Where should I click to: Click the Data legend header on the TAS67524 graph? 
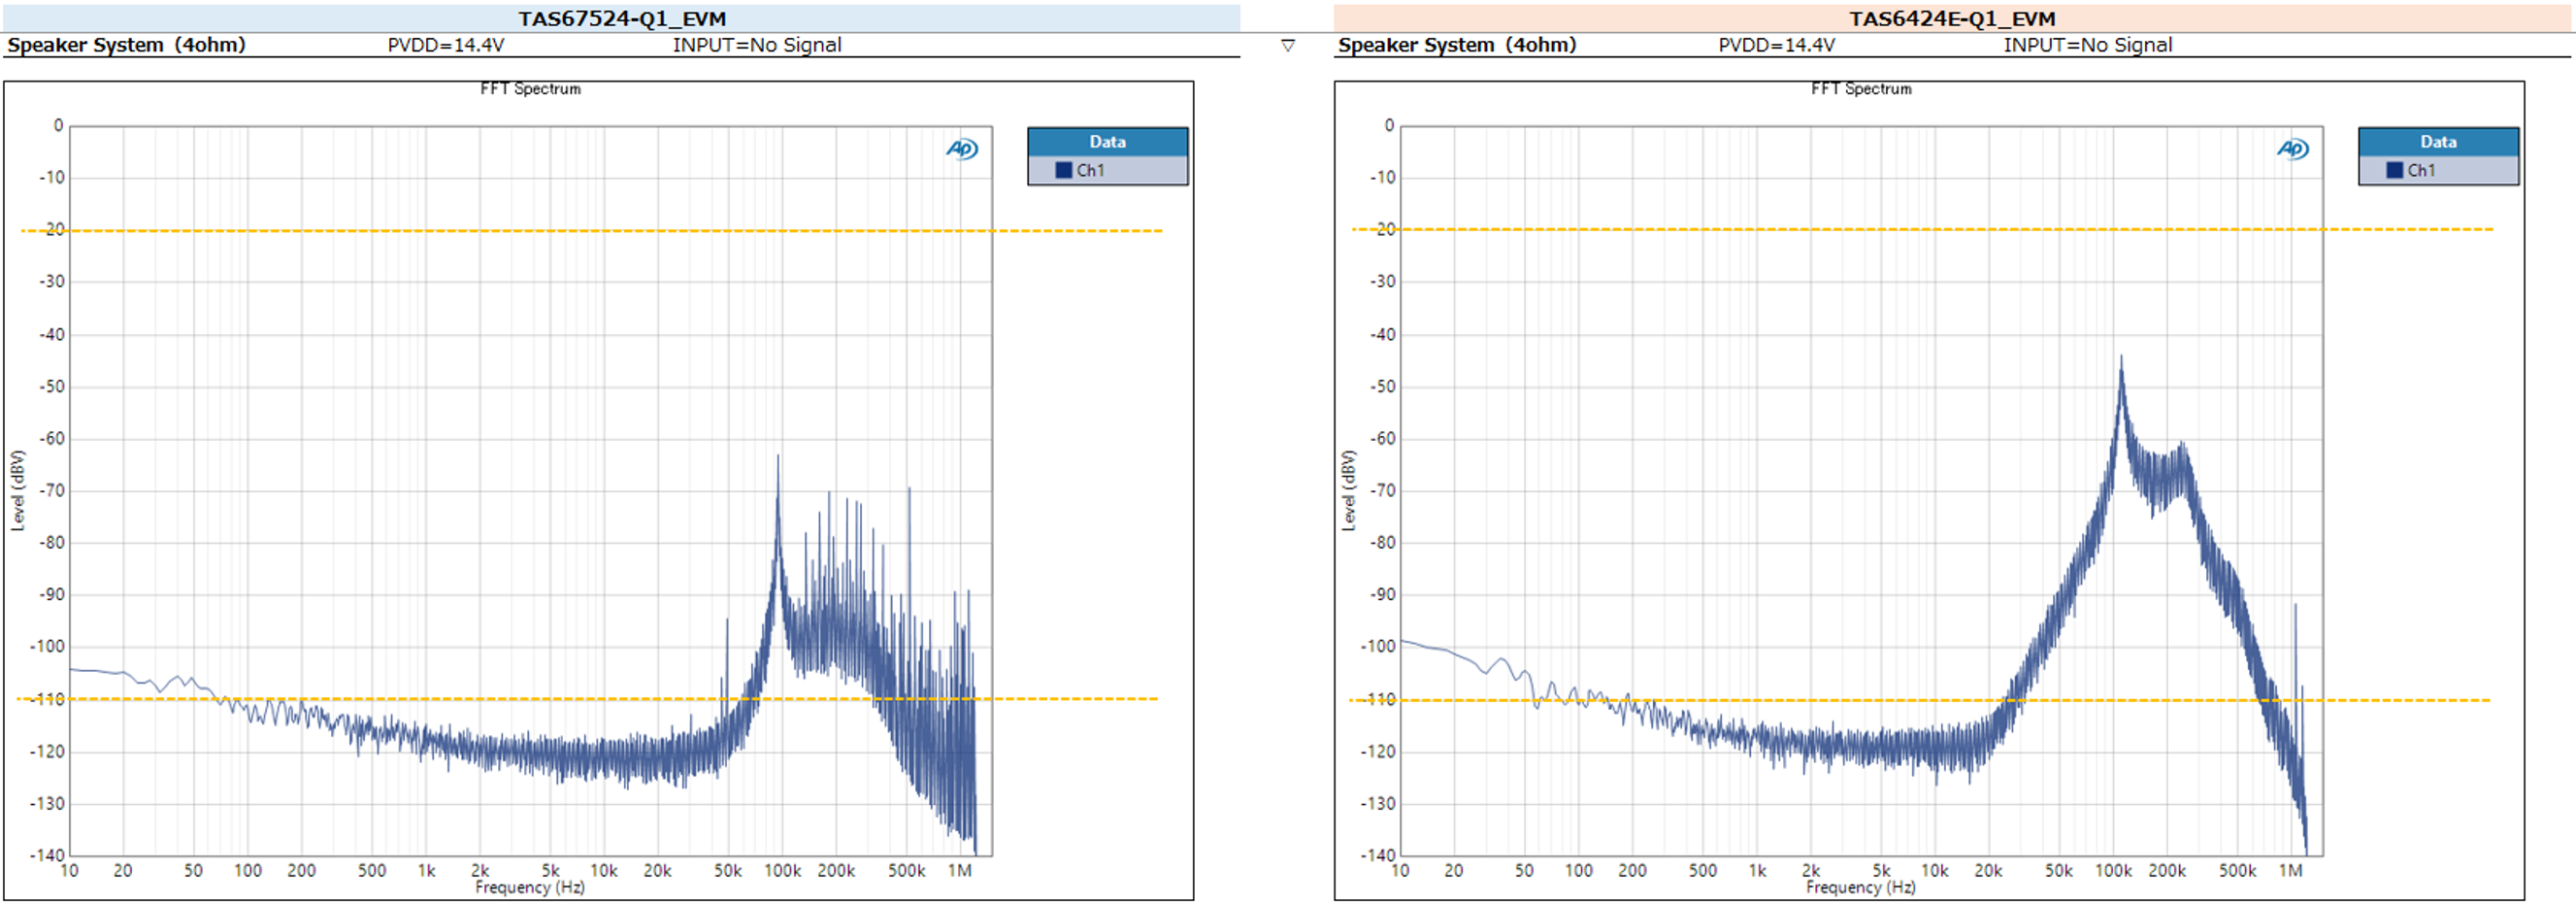(x=1108, y=142)
